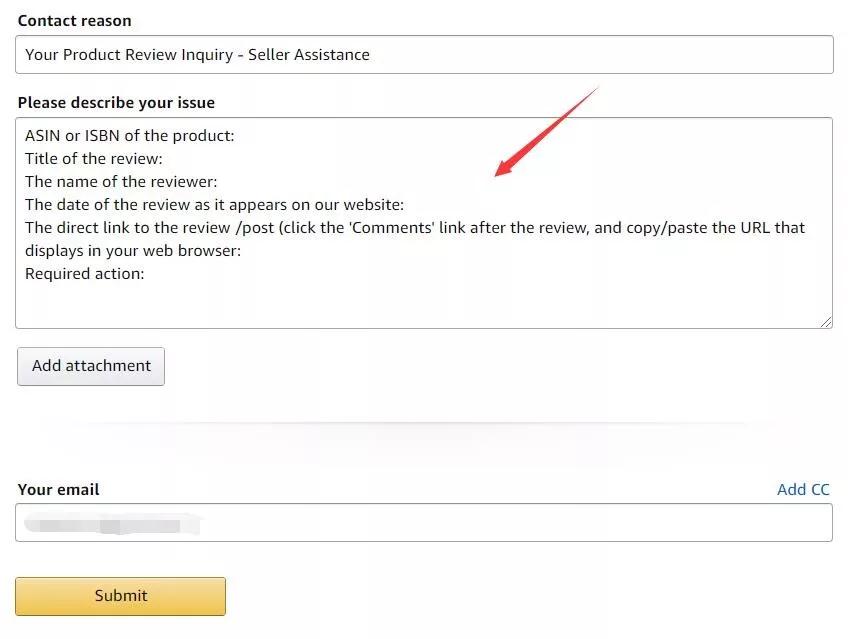The width and height of the screenshot is (848, 639).
Task: Place cursor on "ASIN or ISBN of the product:" line
Action: click(x=130, y=135)
